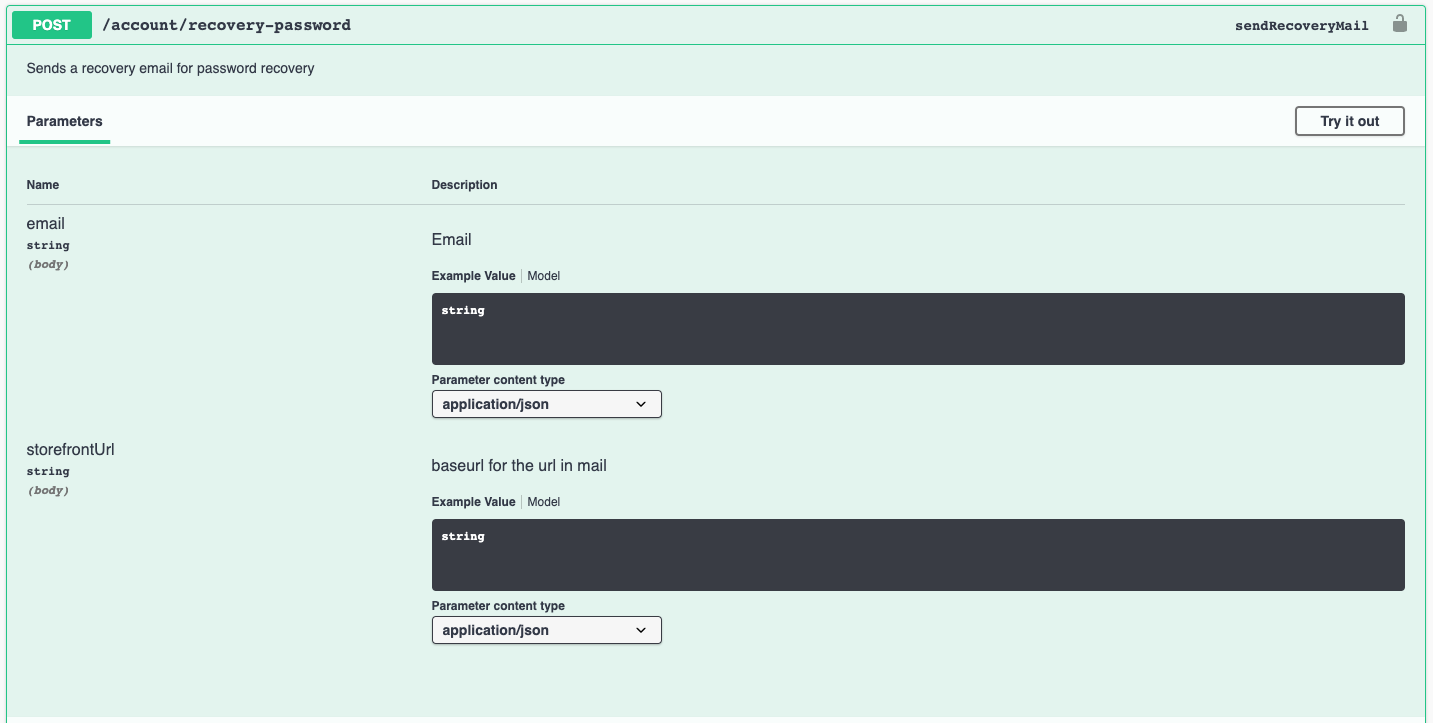1433x723 pixels.
Task: Select Example Value for storefrontUrl
Action: (x=473, y=501)
